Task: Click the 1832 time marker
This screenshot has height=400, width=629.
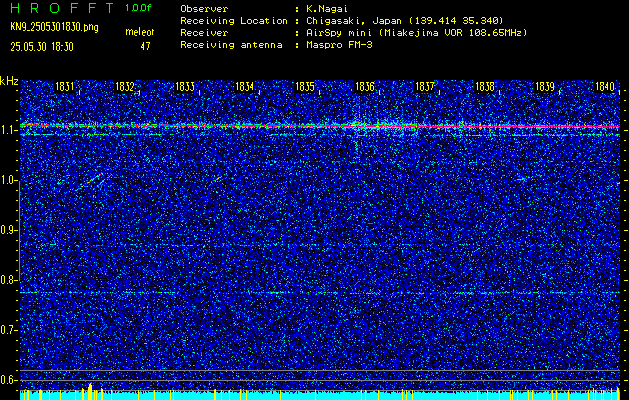Action: (125, 86)
